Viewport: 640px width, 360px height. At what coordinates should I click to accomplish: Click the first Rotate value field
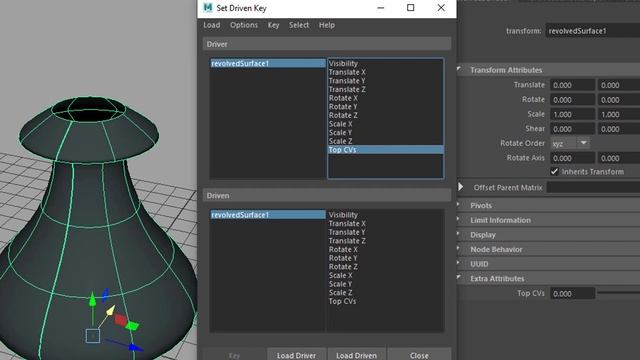pyautogui.click(x=572, y=100)
